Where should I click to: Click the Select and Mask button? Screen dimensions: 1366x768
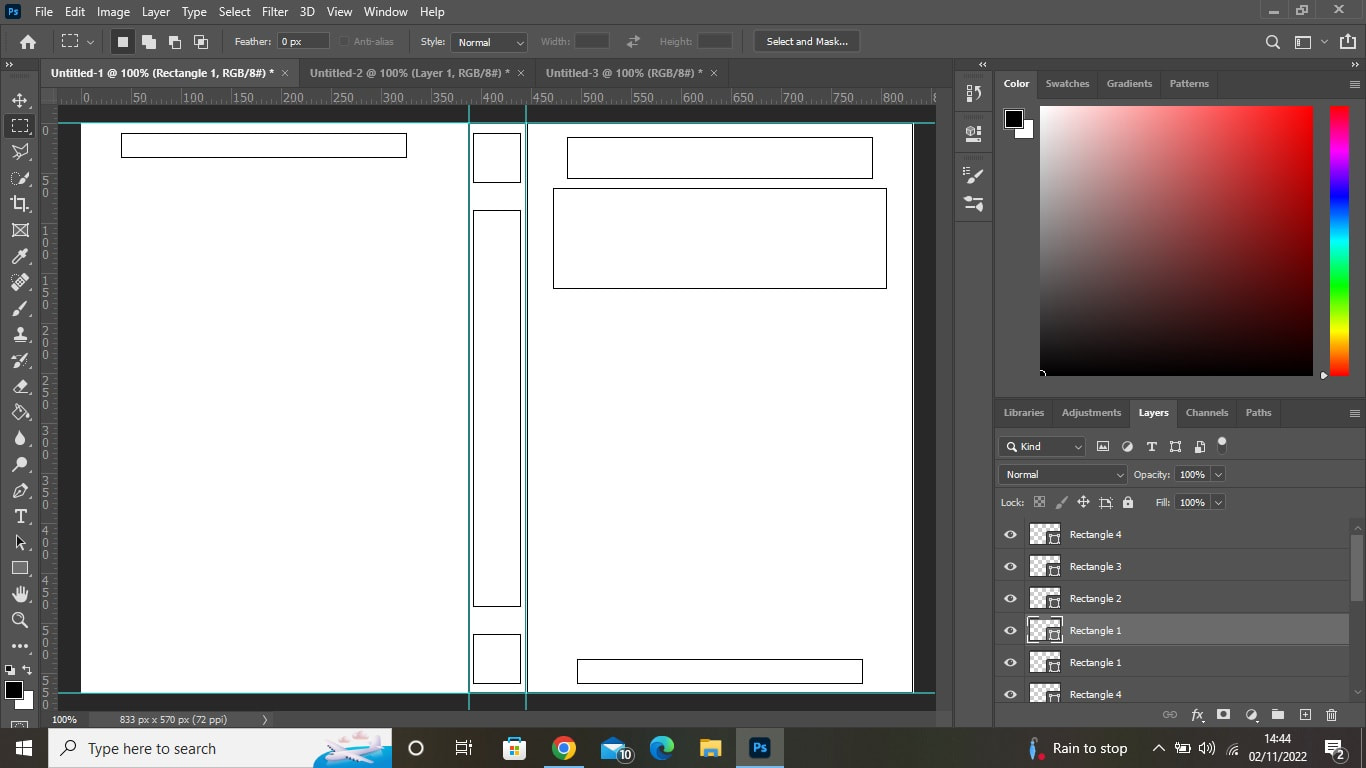(807, 42)
